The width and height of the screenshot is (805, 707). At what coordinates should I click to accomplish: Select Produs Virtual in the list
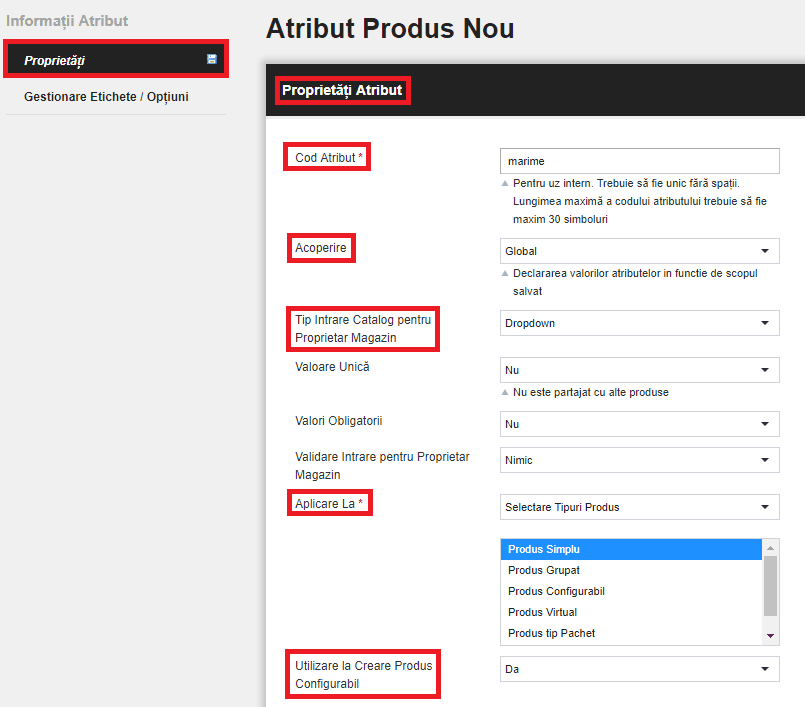click(631, 613)
